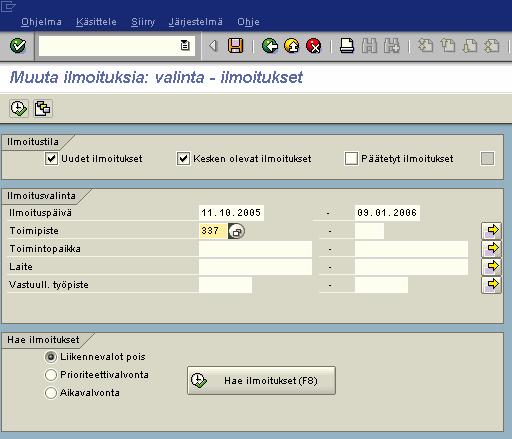
Task: Open multiple selection for Vastuull. työpiste
Action: [x=491, y=285]
